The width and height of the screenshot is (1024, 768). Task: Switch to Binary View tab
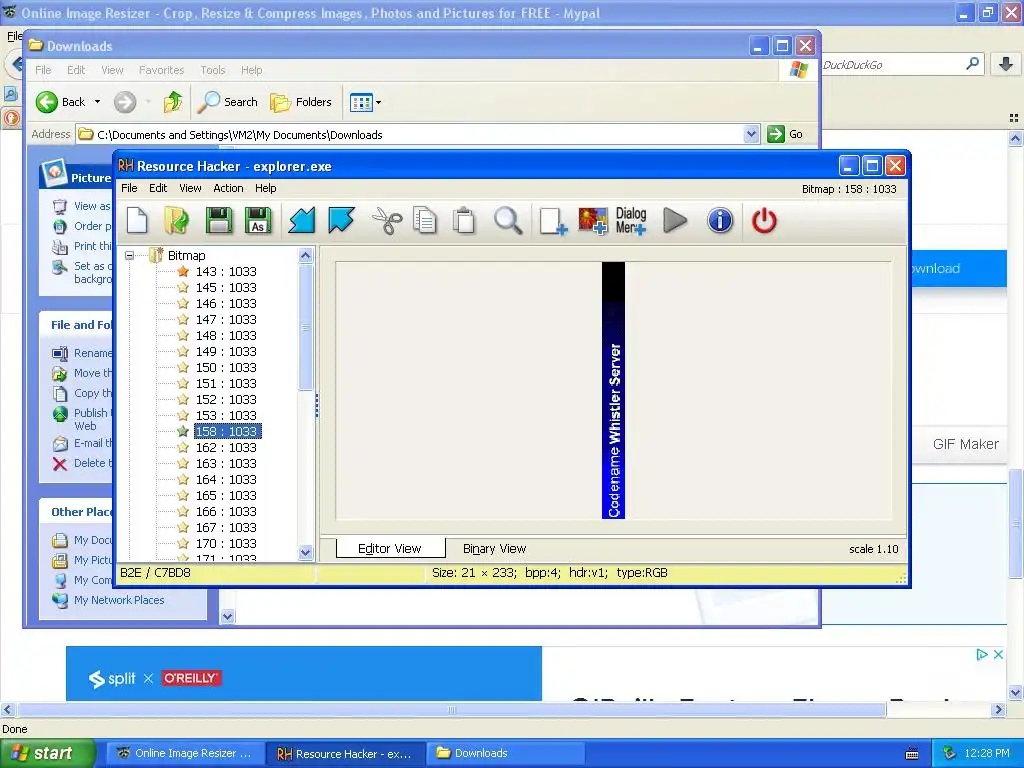click(494, 549)
